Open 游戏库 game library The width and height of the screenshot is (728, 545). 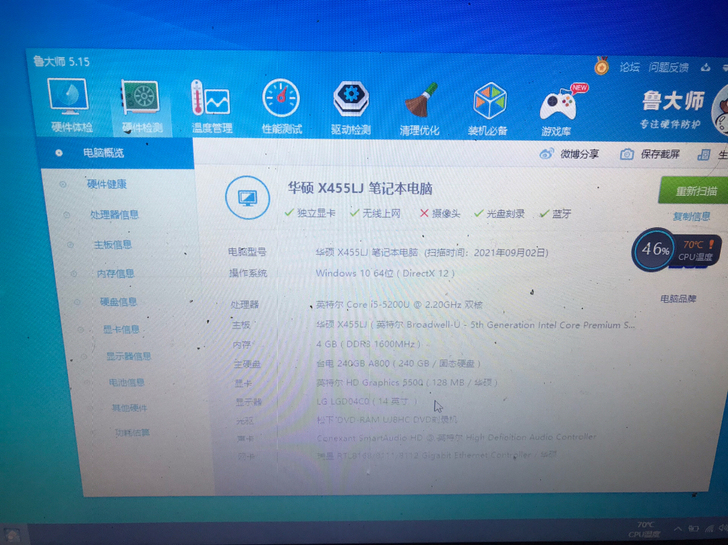click(557, 110)
